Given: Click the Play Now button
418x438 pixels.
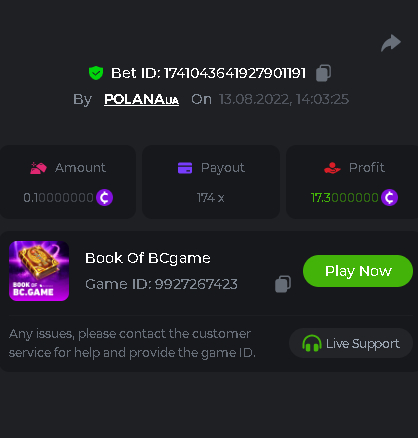Looking at the screenshot, I should pos(358,271).
